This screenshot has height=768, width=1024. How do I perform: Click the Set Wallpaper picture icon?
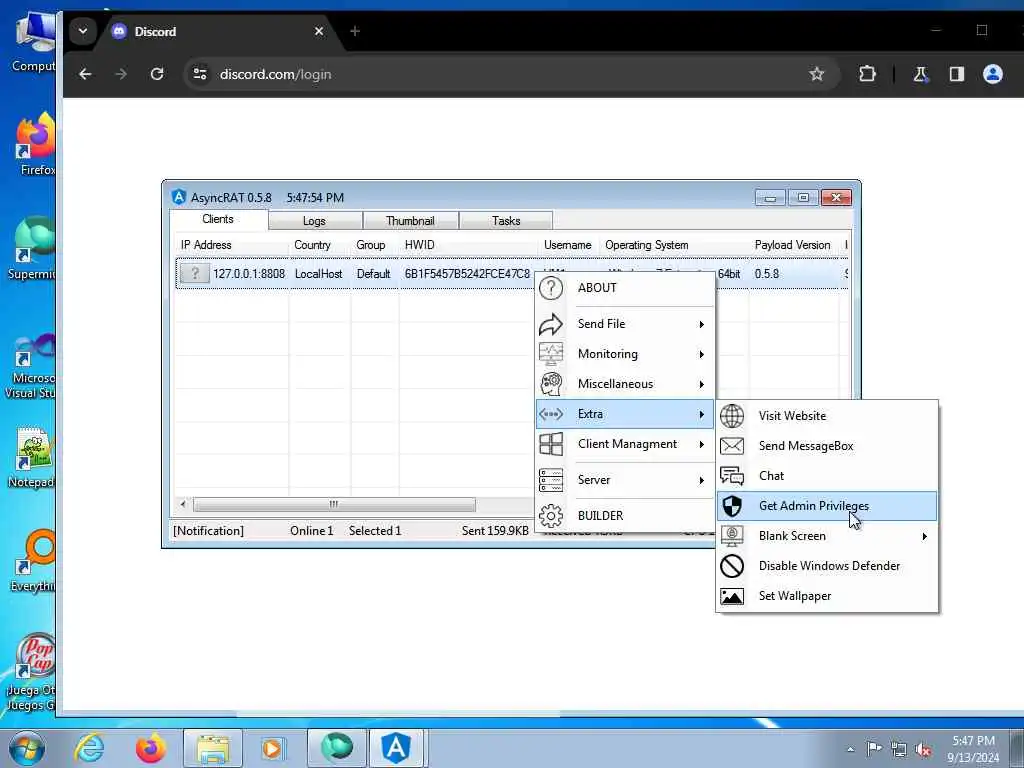coord(731,596)
